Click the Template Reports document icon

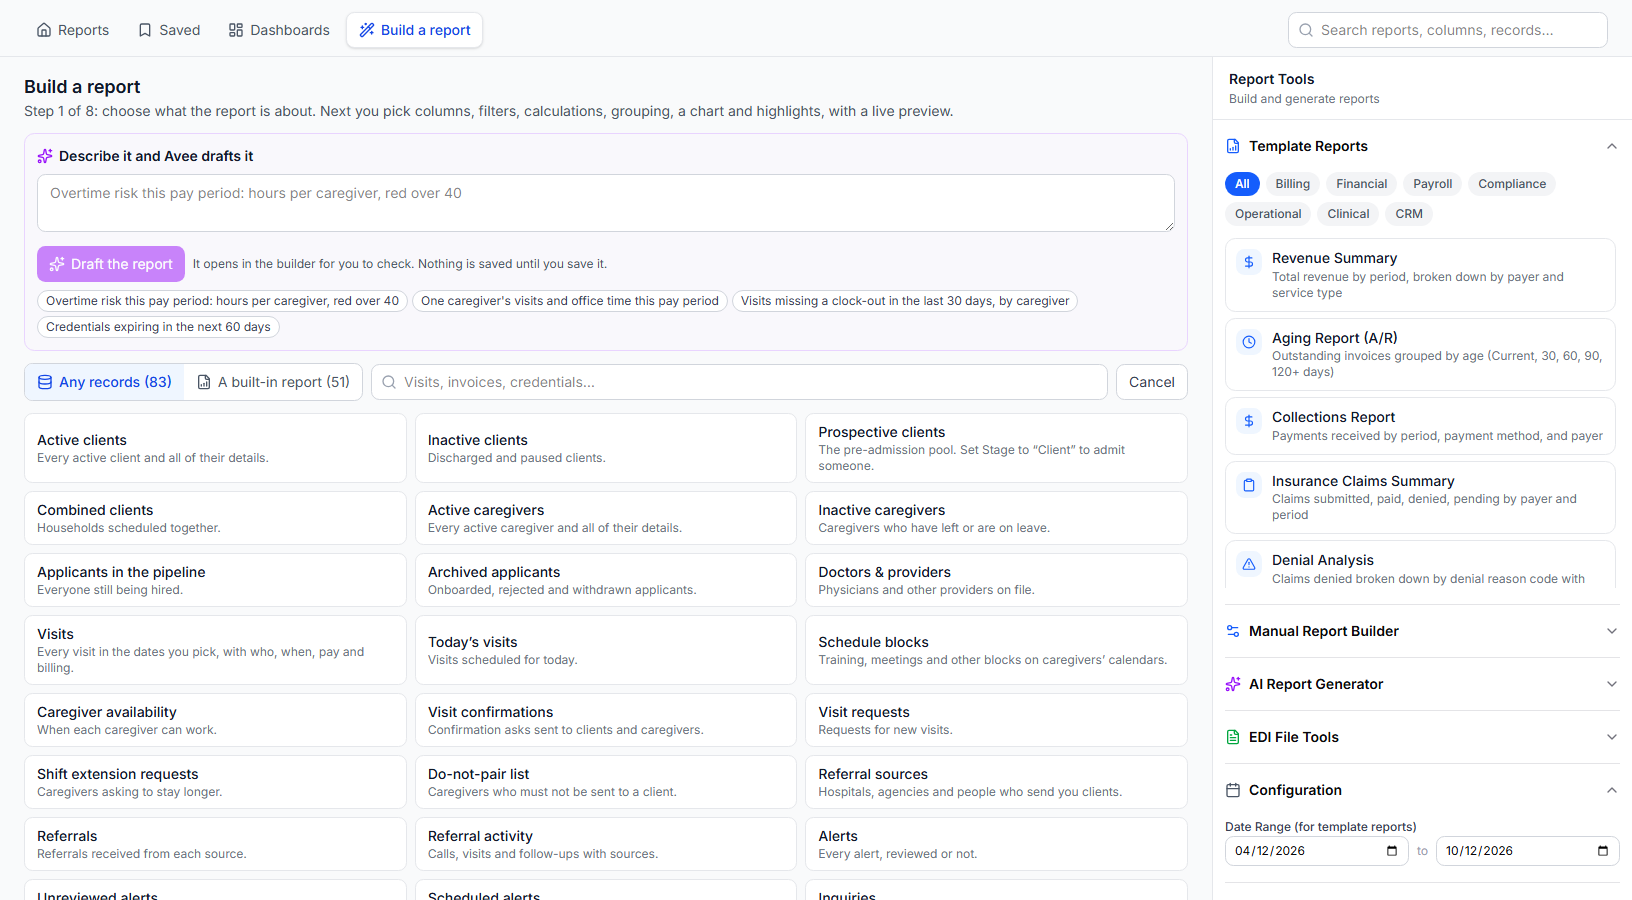[1233, 146]
